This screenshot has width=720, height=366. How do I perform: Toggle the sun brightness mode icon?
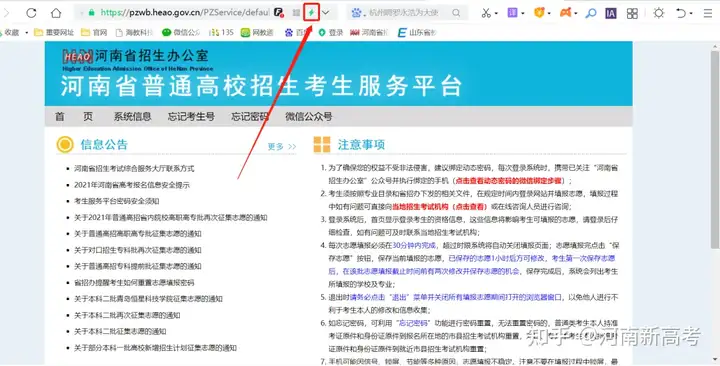click(658, 13)
